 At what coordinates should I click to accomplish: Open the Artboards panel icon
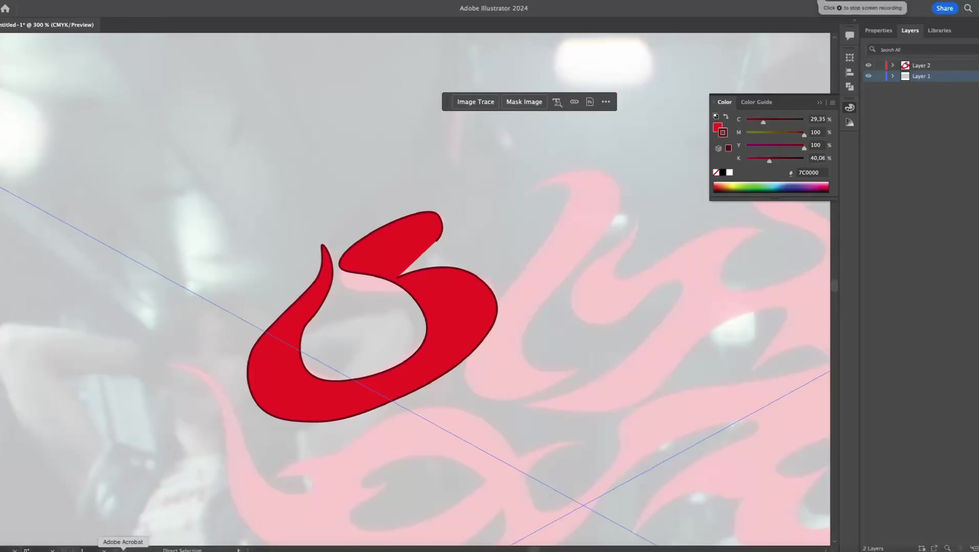pyautogui.click(x=849, y=57)
